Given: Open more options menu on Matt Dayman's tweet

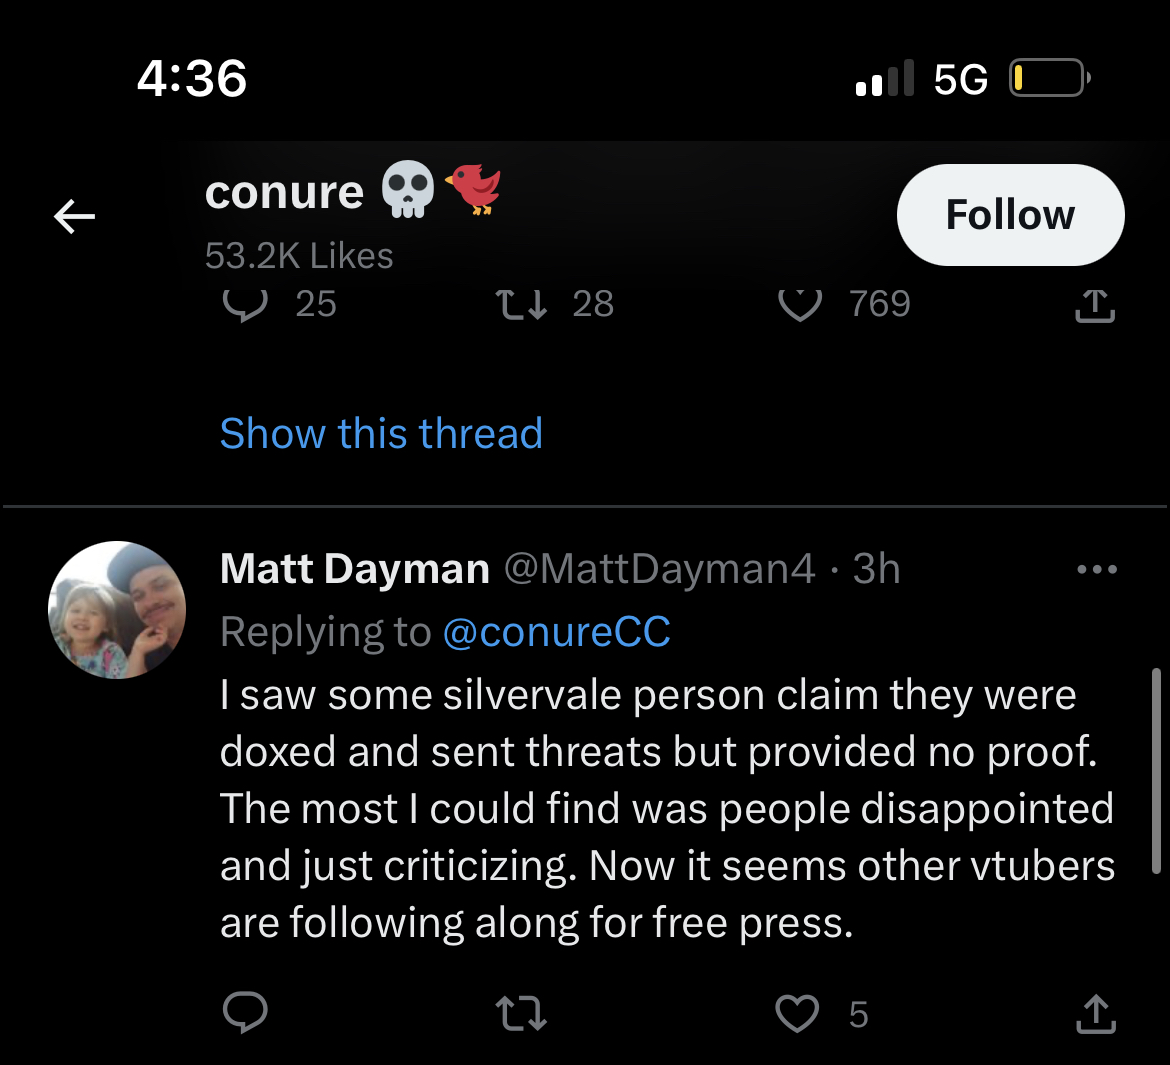Looking at the screenshot, I should pyautogui.click(x=1097, y=569).
